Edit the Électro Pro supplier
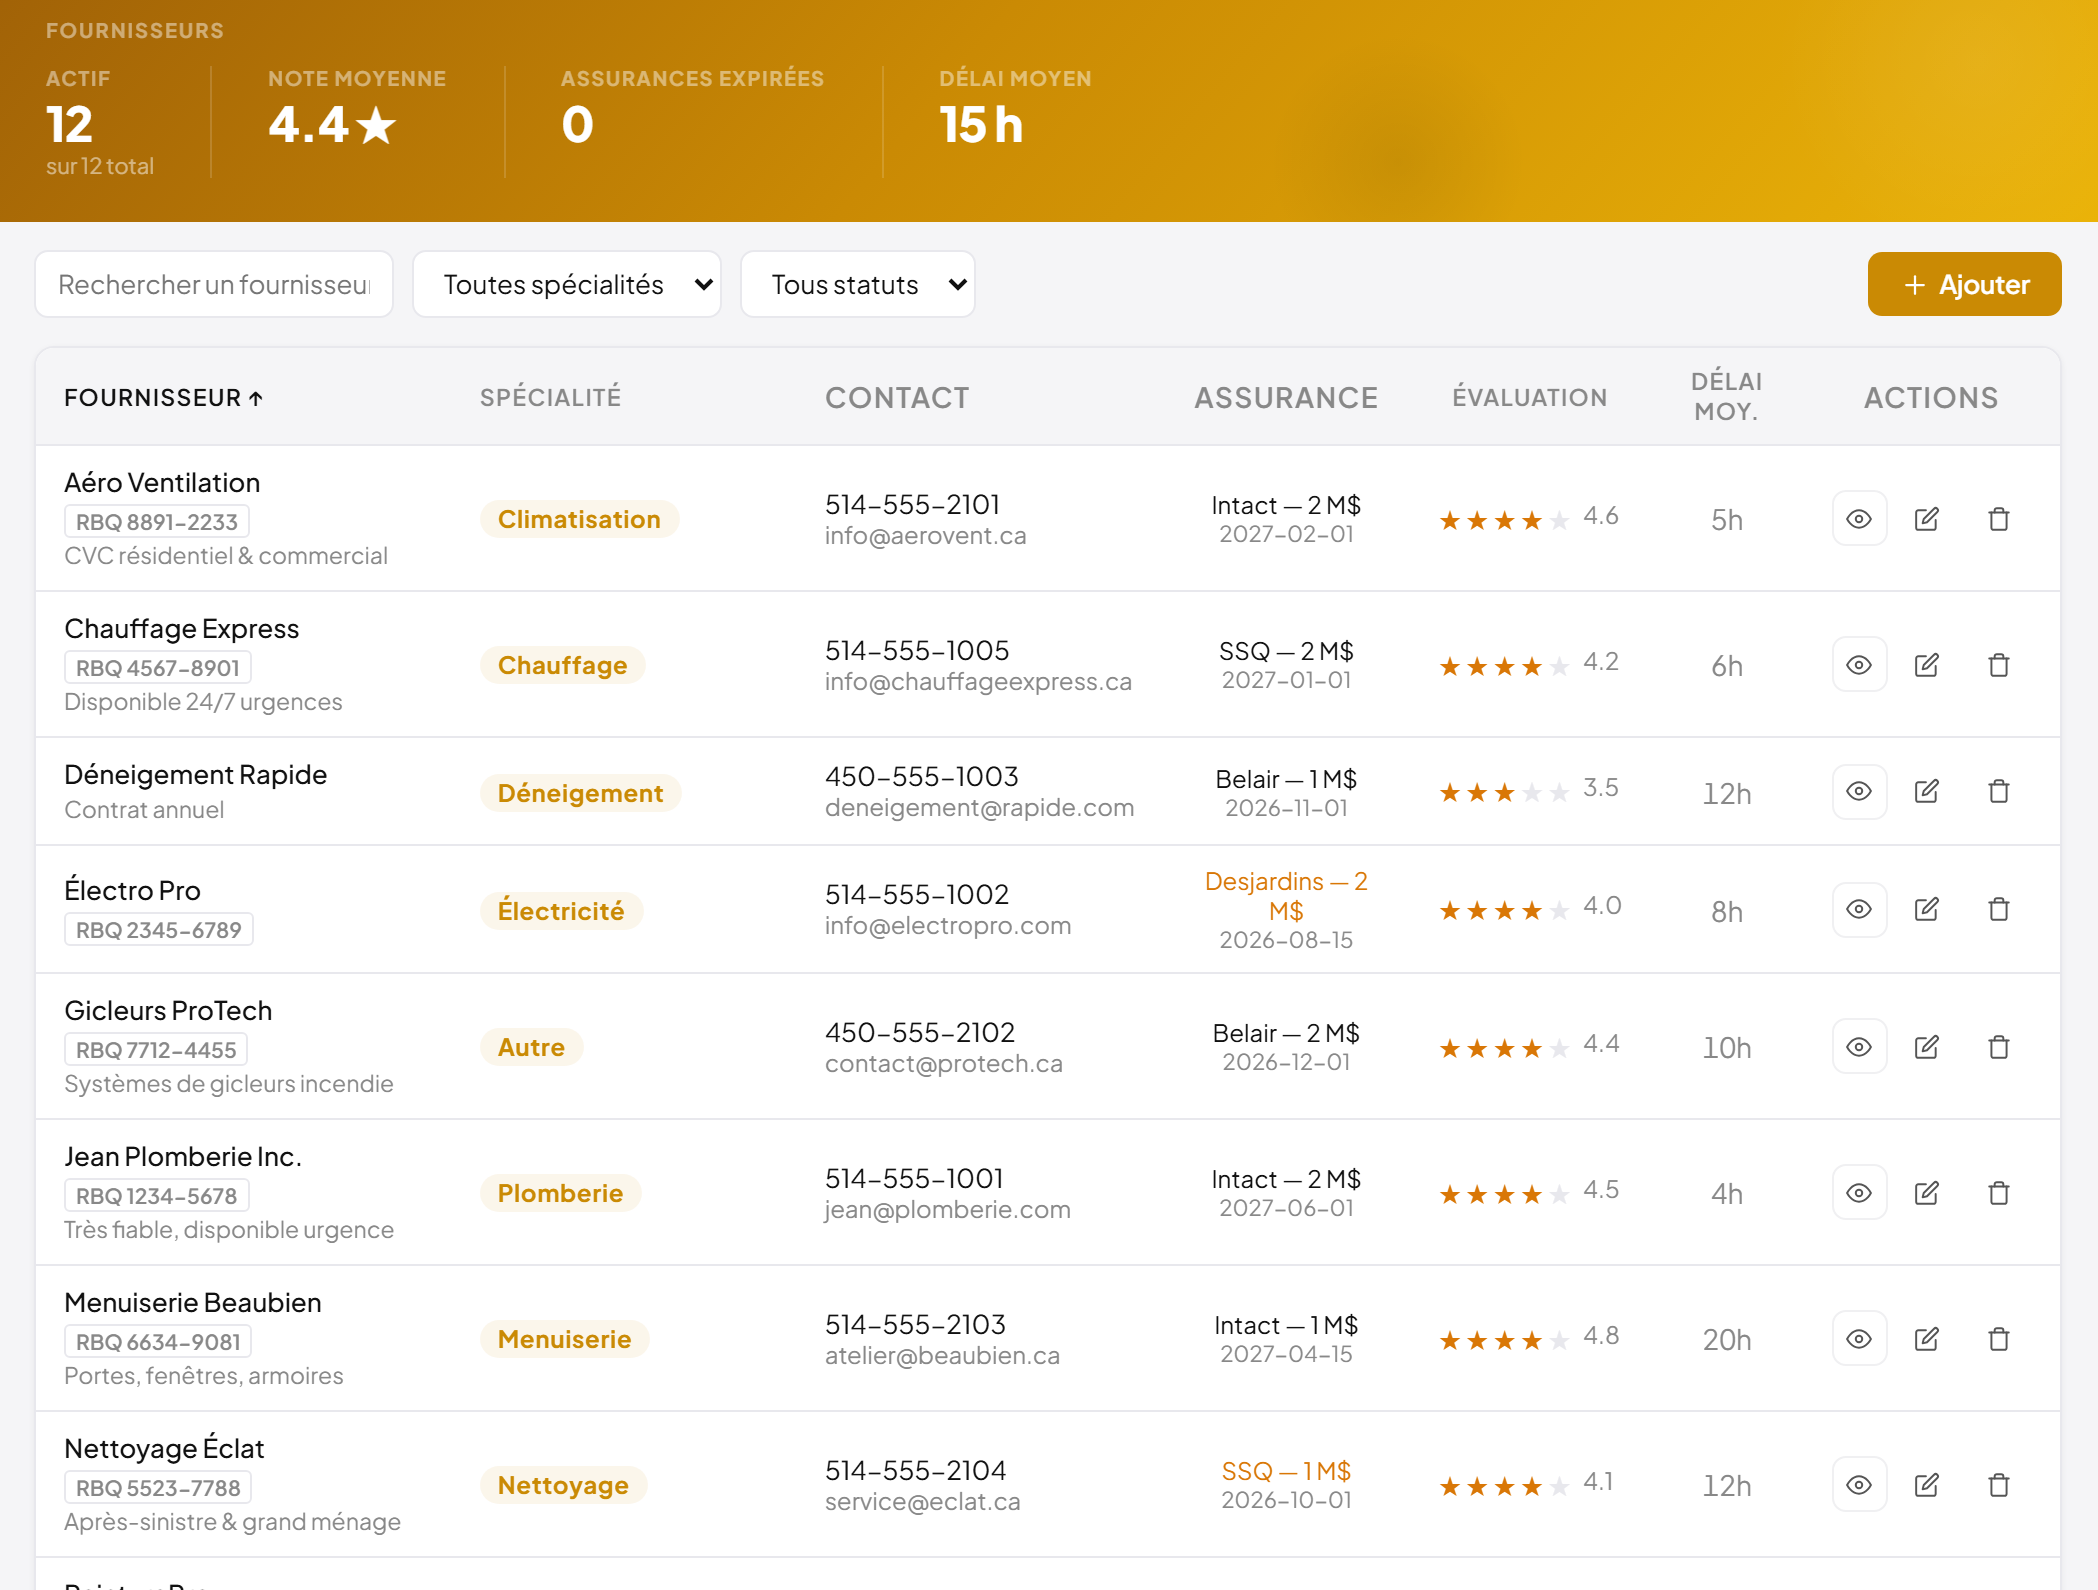Screen dimensions: 2098x1590 pyautogui.click(x=1927, y=909)
